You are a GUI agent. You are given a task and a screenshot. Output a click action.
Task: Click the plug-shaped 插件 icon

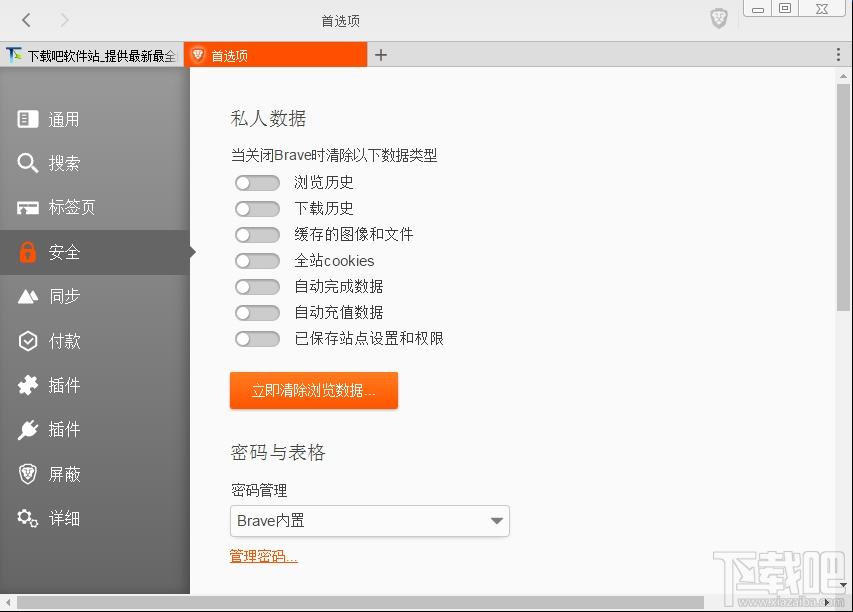click(x=28, y=429)
